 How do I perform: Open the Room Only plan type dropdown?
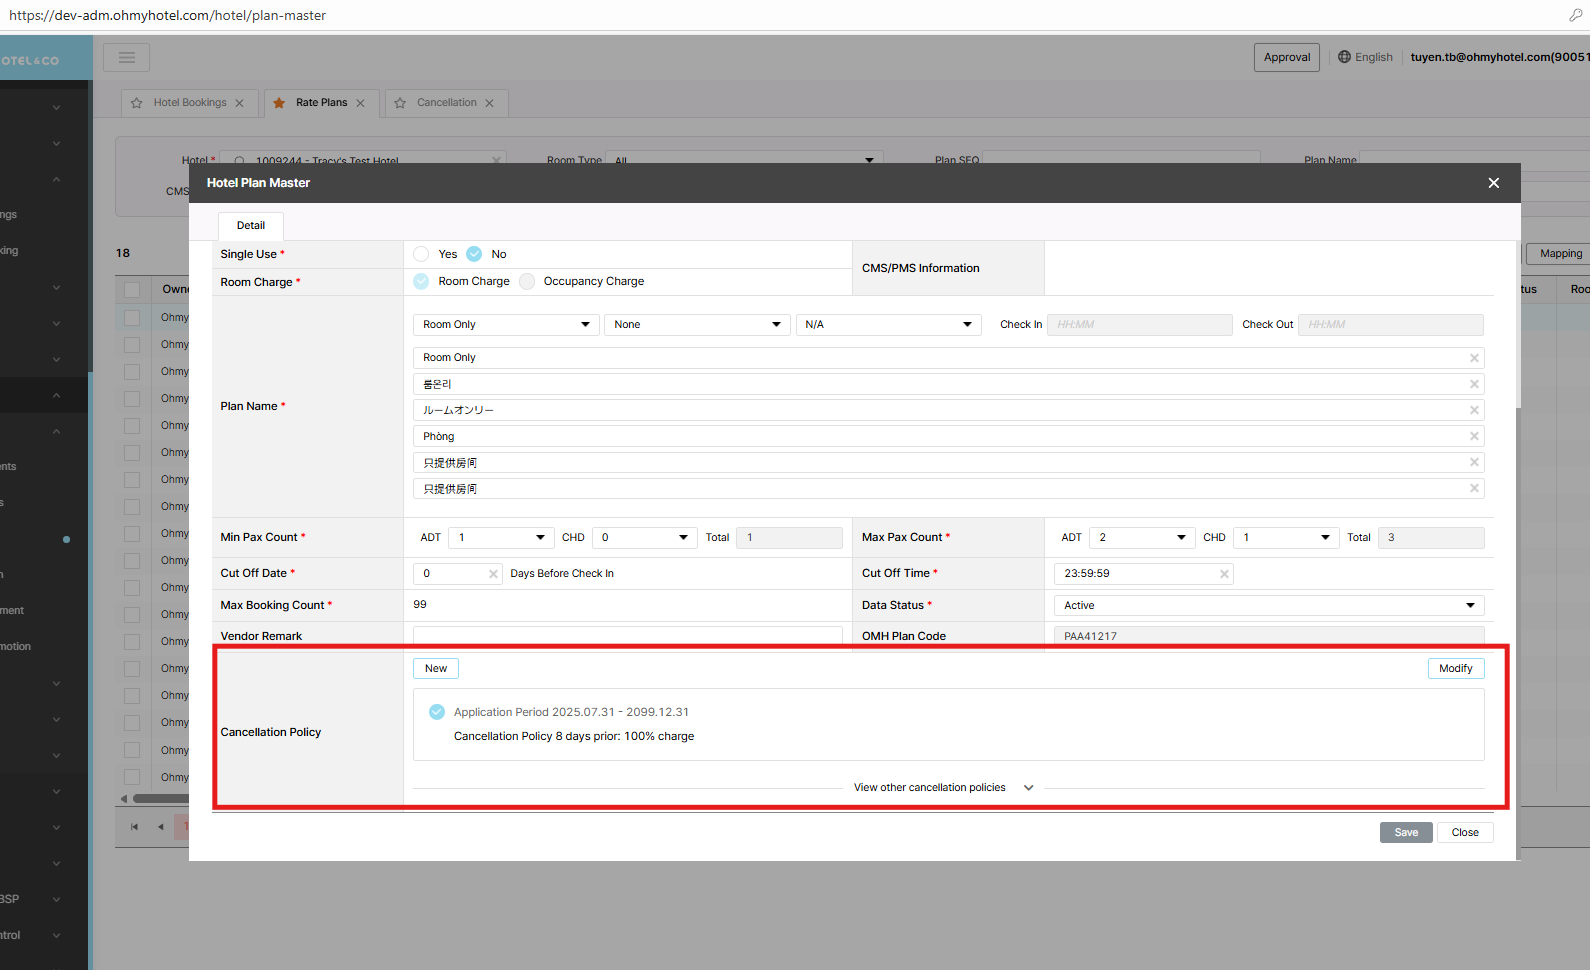(506, 325)
